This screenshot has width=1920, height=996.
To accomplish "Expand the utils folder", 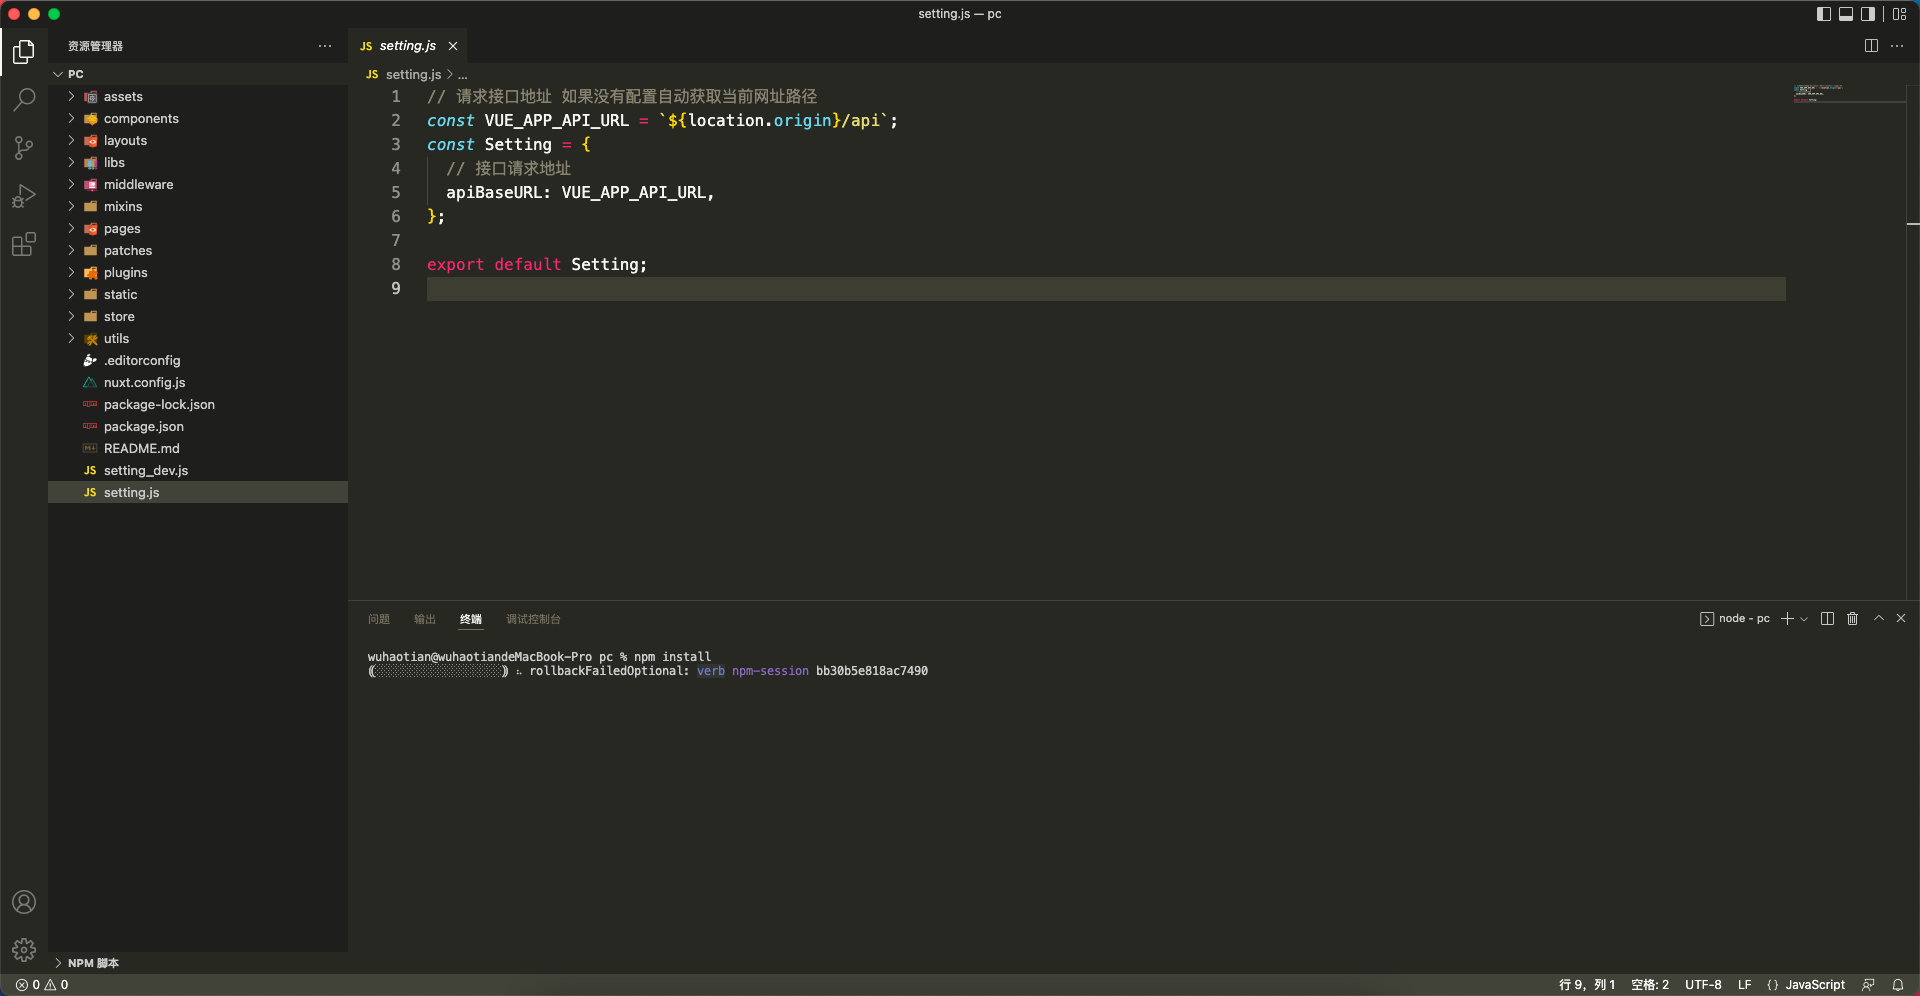I will pos(198,339).
